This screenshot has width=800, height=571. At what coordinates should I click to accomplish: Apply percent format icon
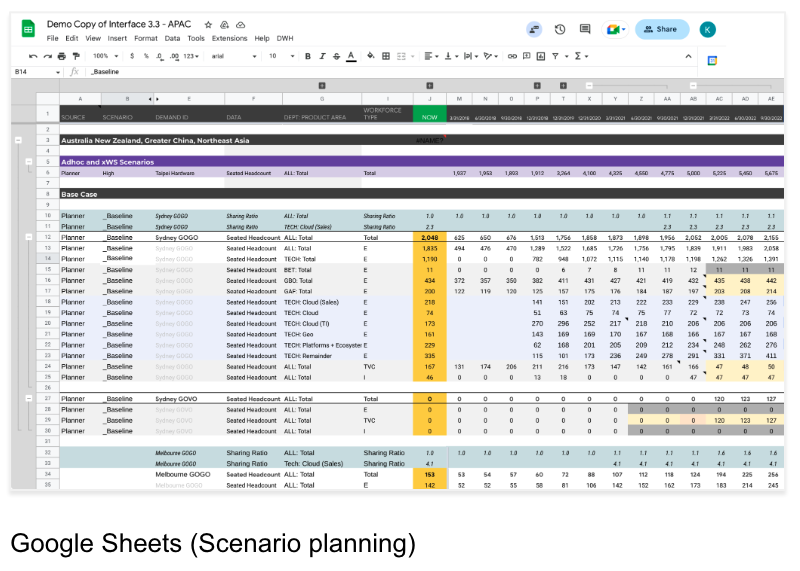click(x=146, y=56)
